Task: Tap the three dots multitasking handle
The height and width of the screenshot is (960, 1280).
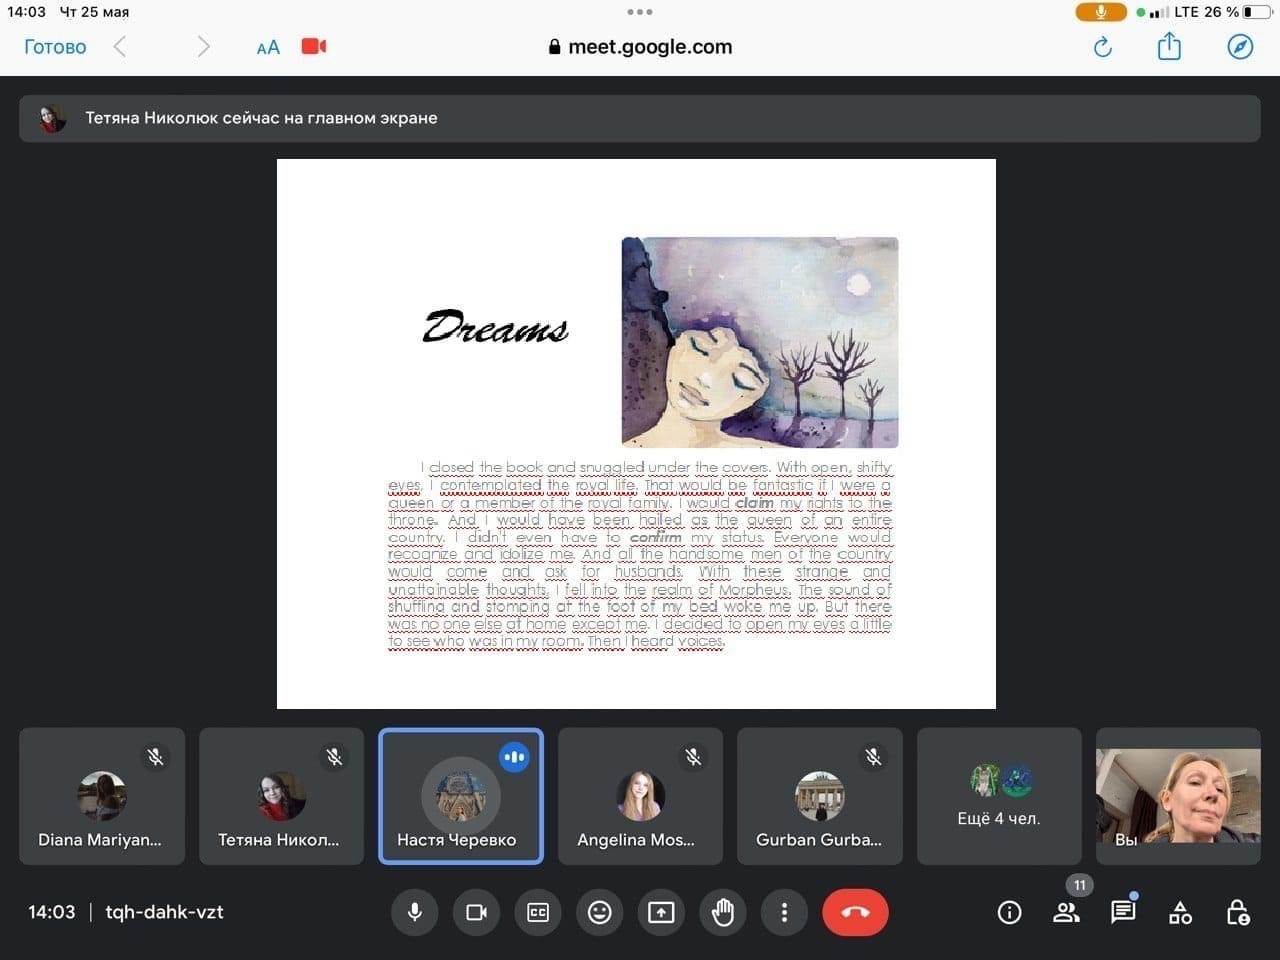Action: [x=640, y=12]
